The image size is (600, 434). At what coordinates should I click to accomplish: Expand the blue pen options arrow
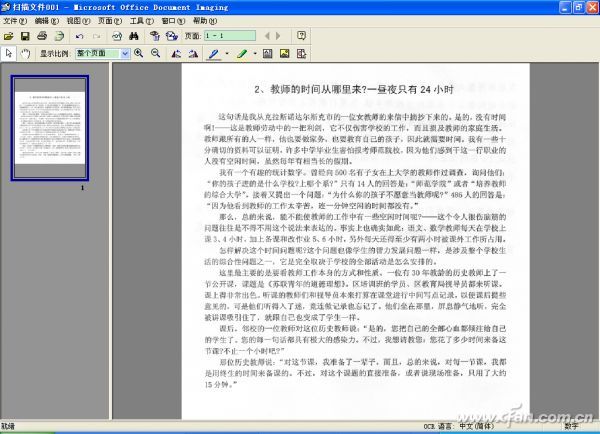tap(227, 54)
